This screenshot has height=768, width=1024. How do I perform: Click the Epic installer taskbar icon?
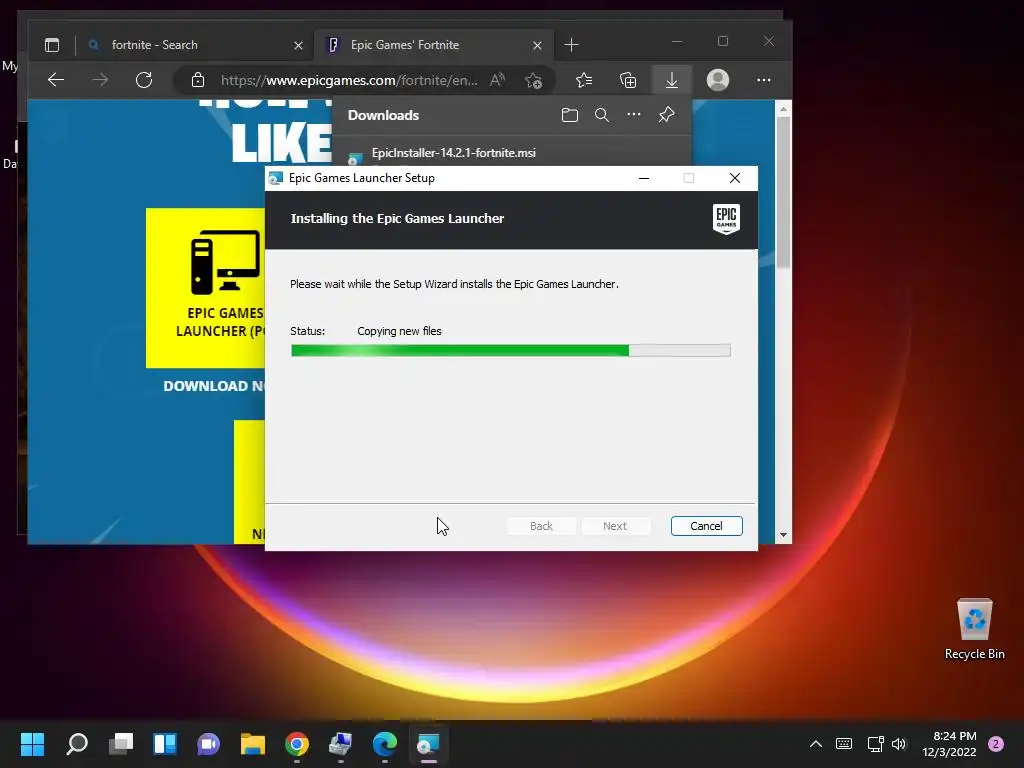click(428, 744)
